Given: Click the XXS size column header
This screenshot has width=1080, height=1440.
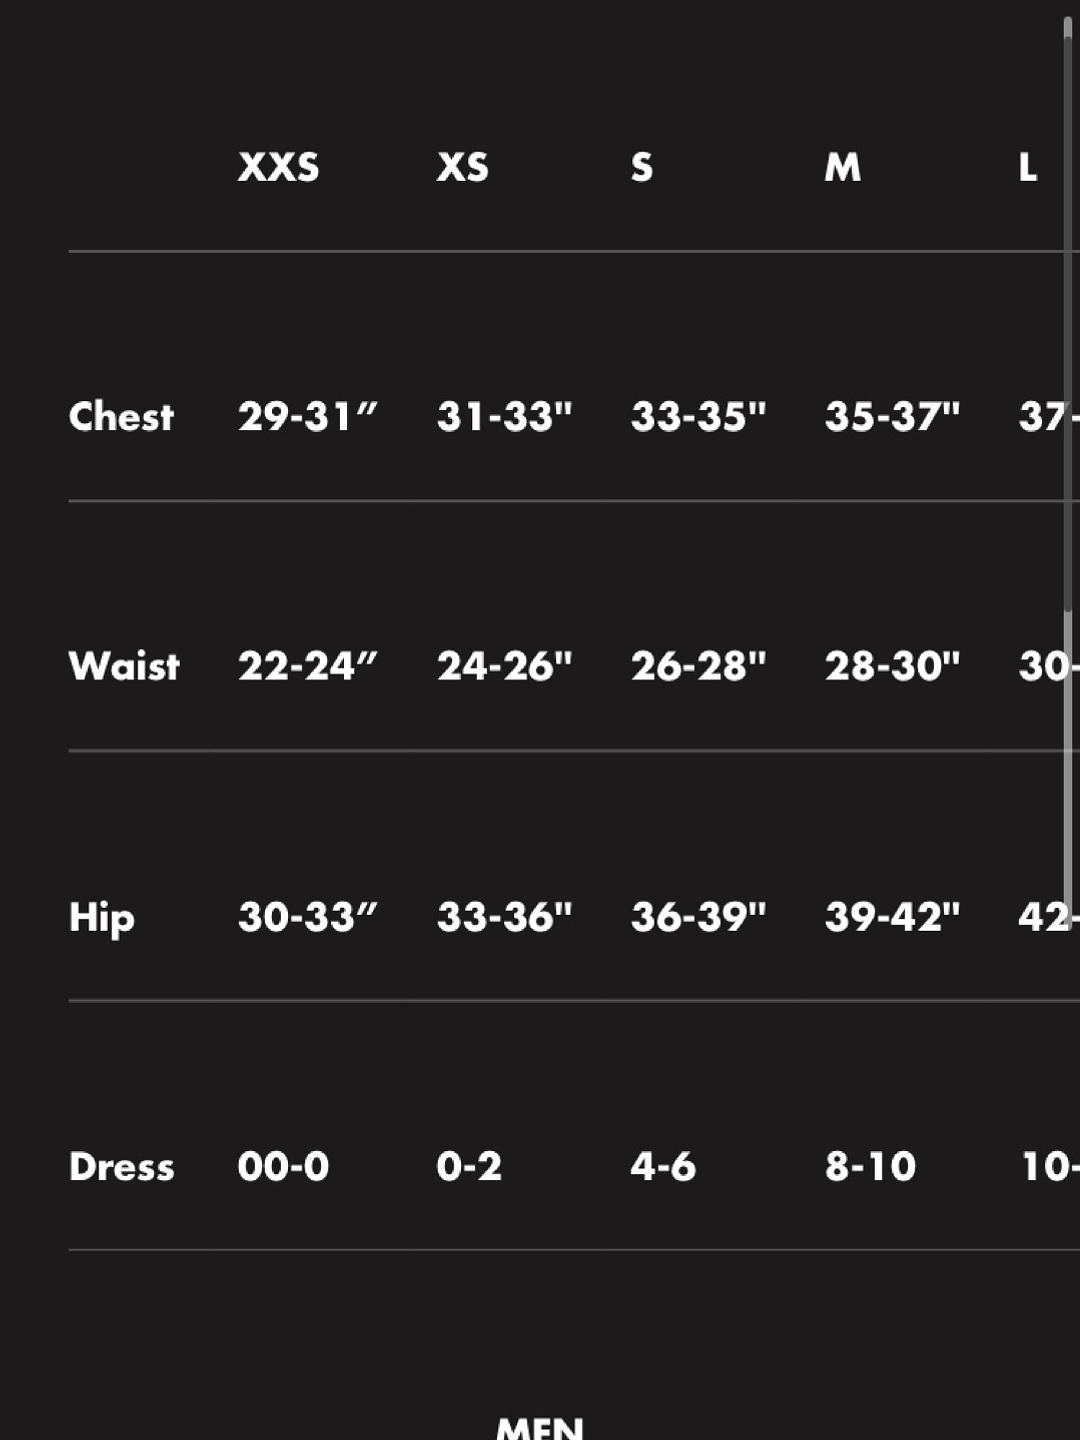Looking at the screenshot, I should 278,167.
